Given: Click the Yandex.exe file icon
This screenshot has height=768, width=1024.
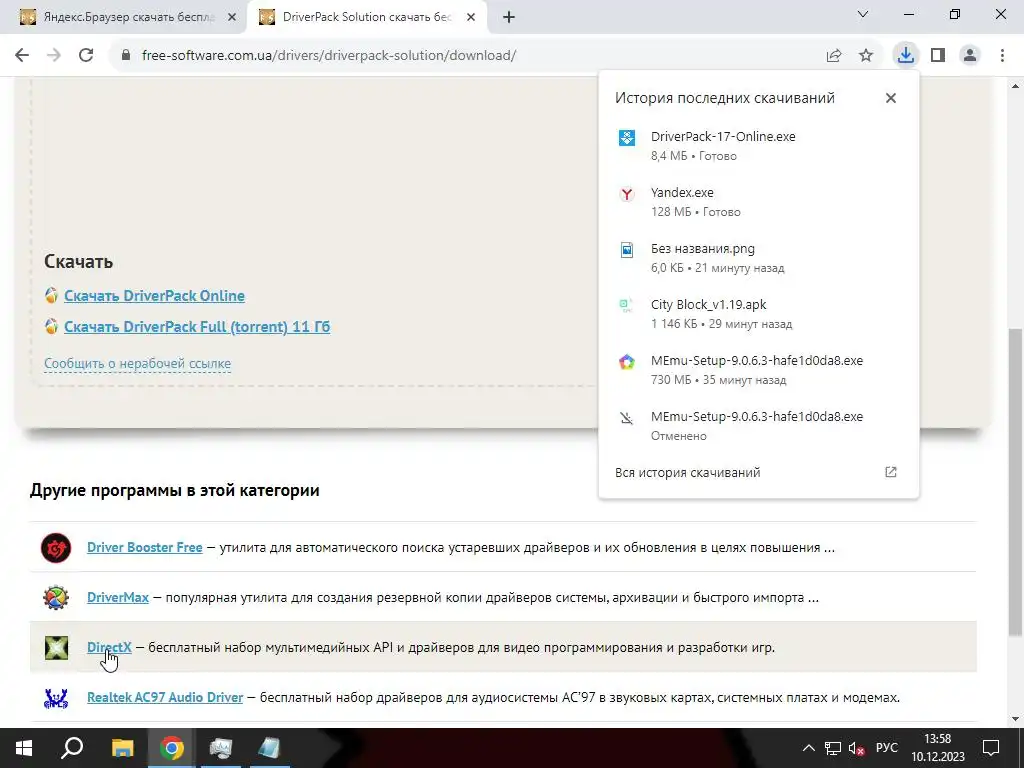Looking at the screenshot, I should click(x=627, y=194).
